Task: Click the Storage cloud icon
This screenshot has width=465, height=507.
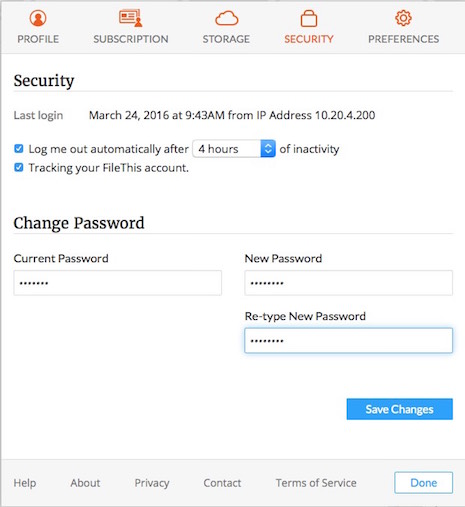Action: [x=227, y=18]
